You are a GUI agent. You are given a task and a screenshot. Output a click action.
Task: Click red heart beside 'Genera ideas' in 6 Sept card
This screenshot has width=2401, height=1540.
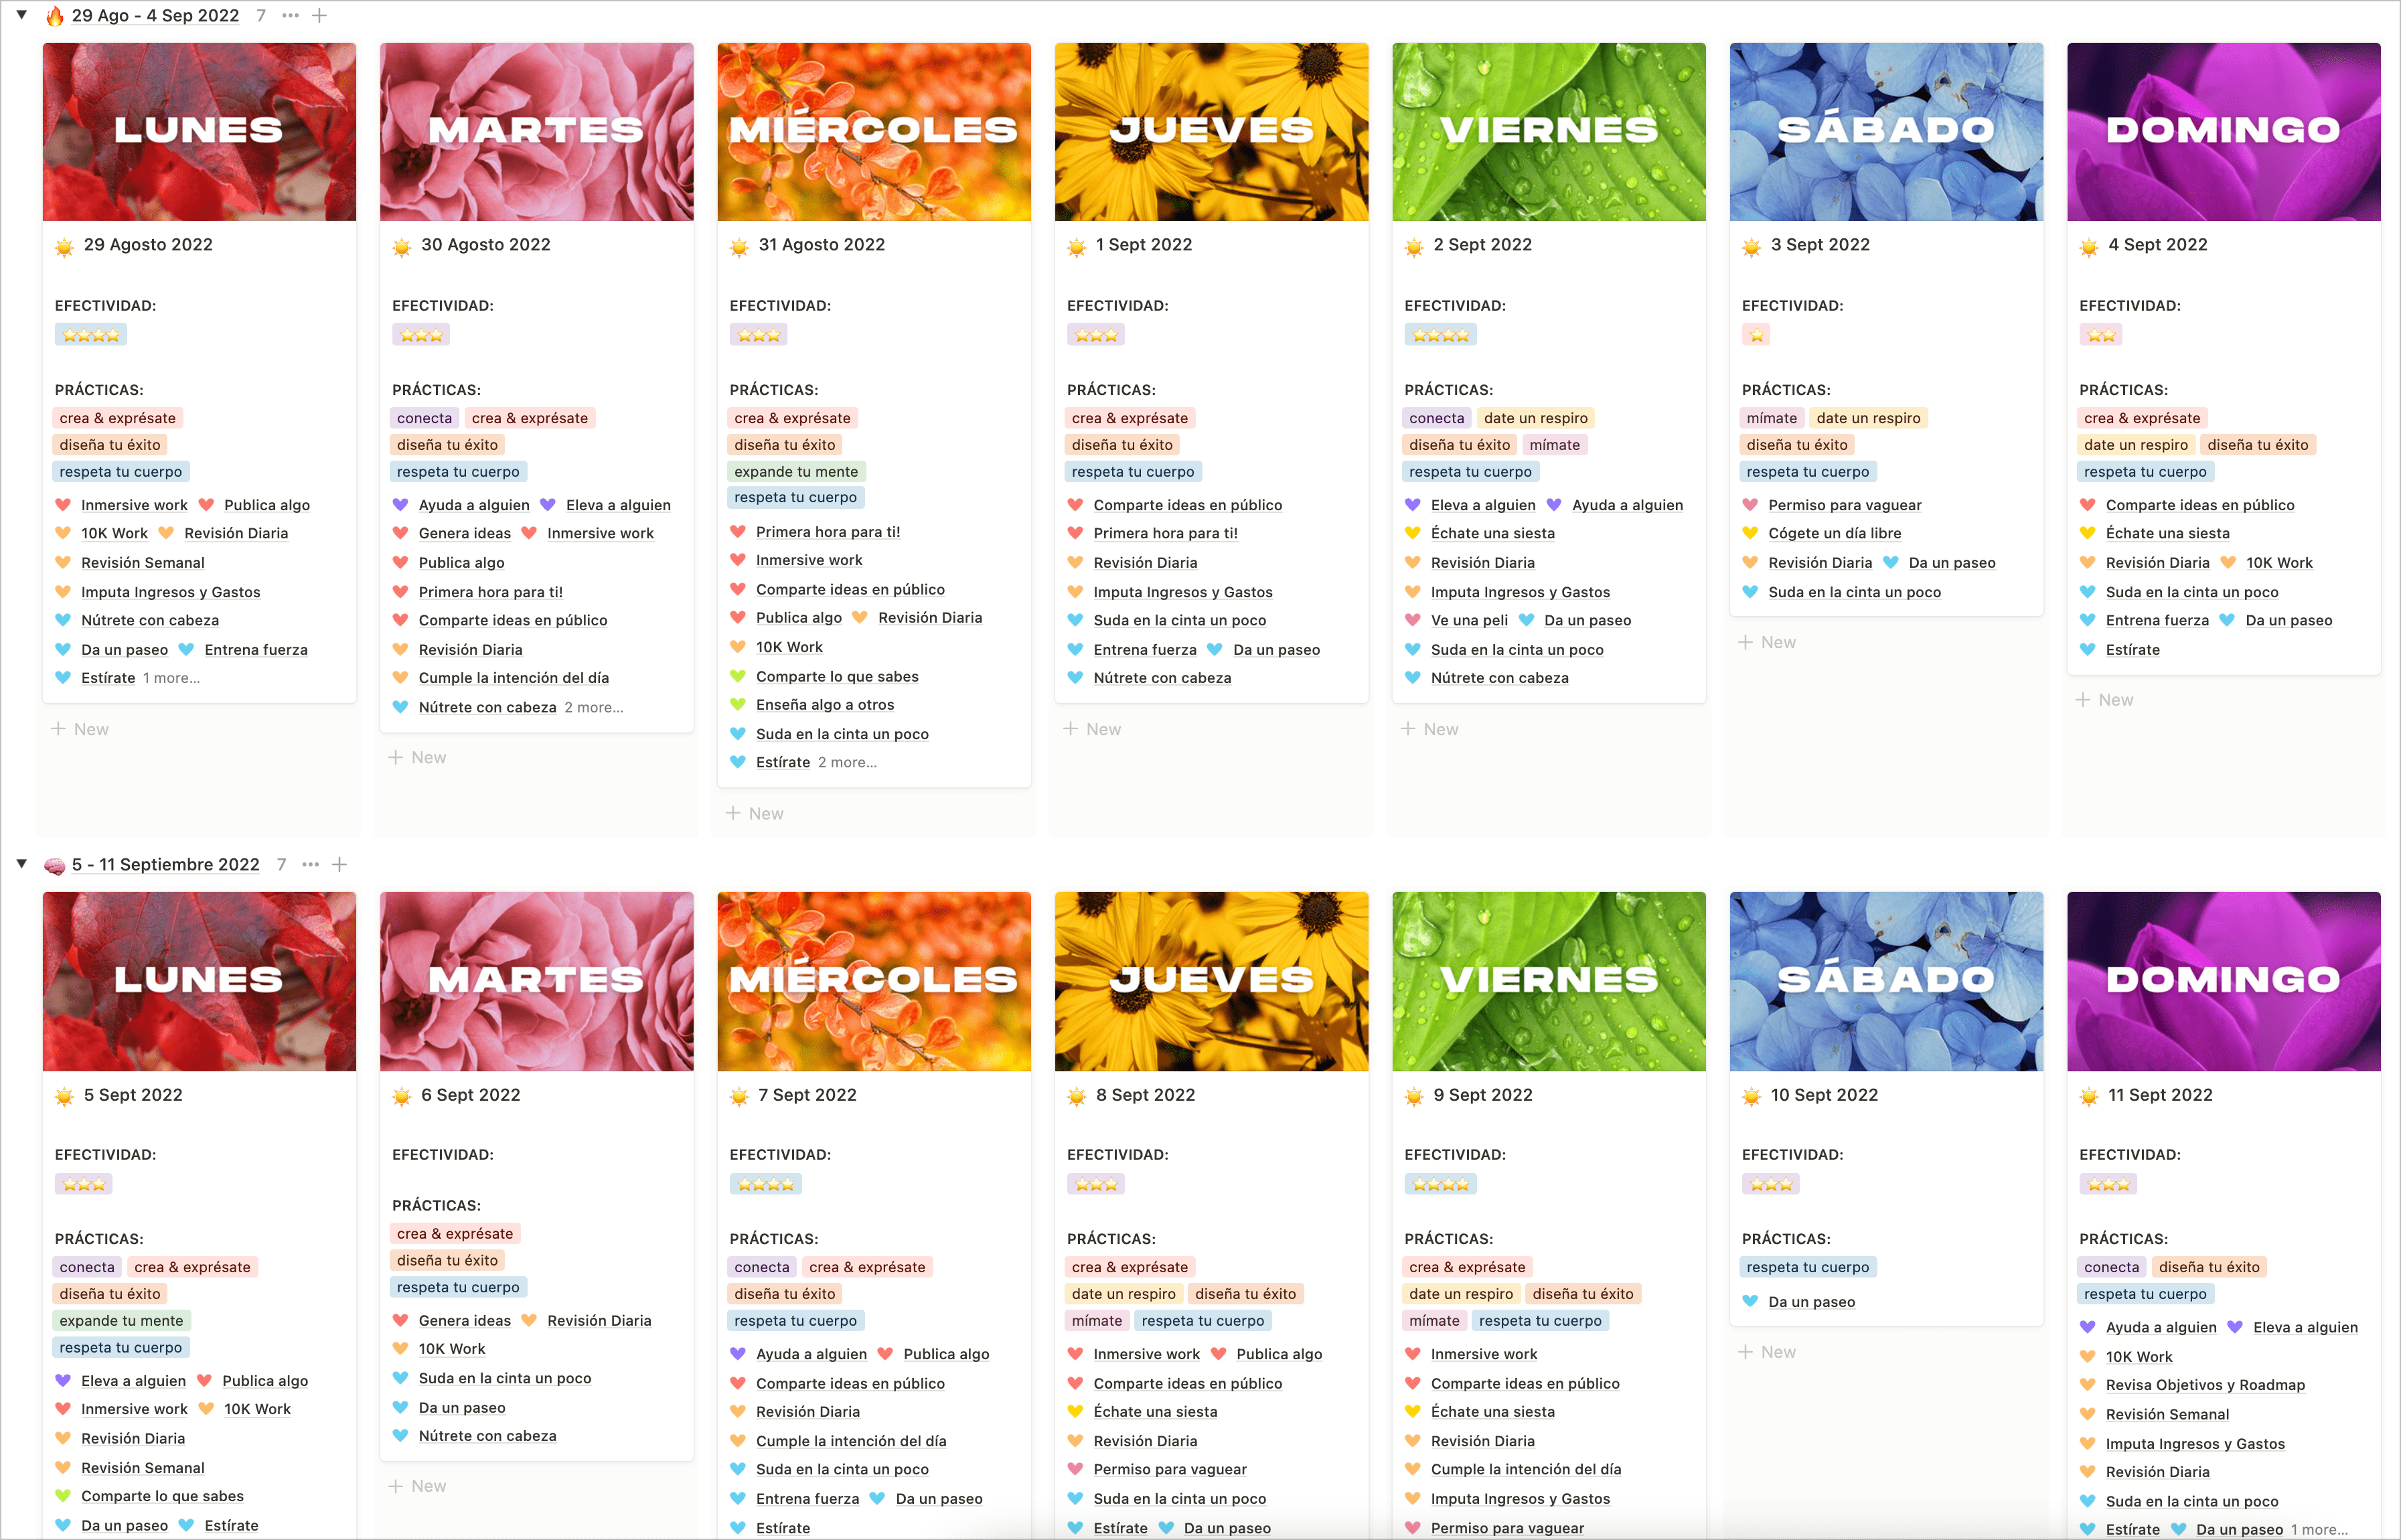click(x=400, y=1321)
